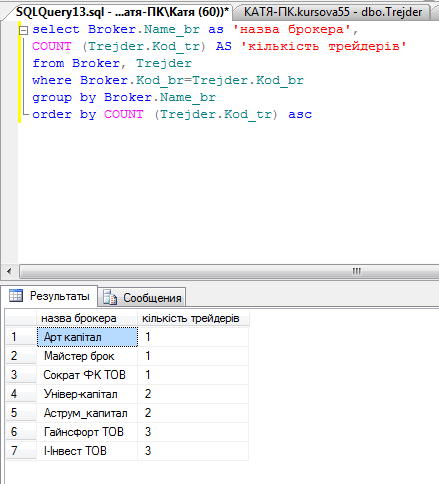Viewport: 439px width, 484px height.
Task: Click the 'Аструм_капитал' cell
Action: tap(87, 413)
